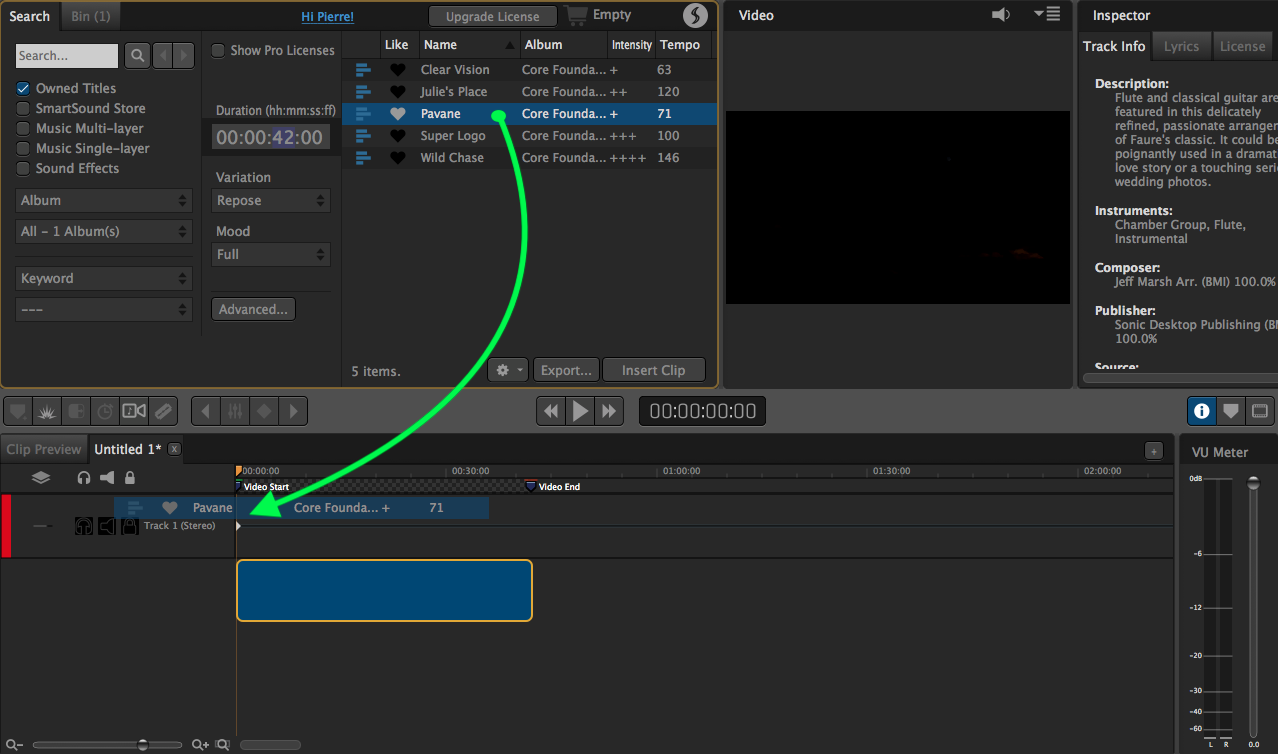This screenshot has width=1278, height=754.
Task: Switch to the Search tab
Action: pyautogui.click(x=30, y=16)
